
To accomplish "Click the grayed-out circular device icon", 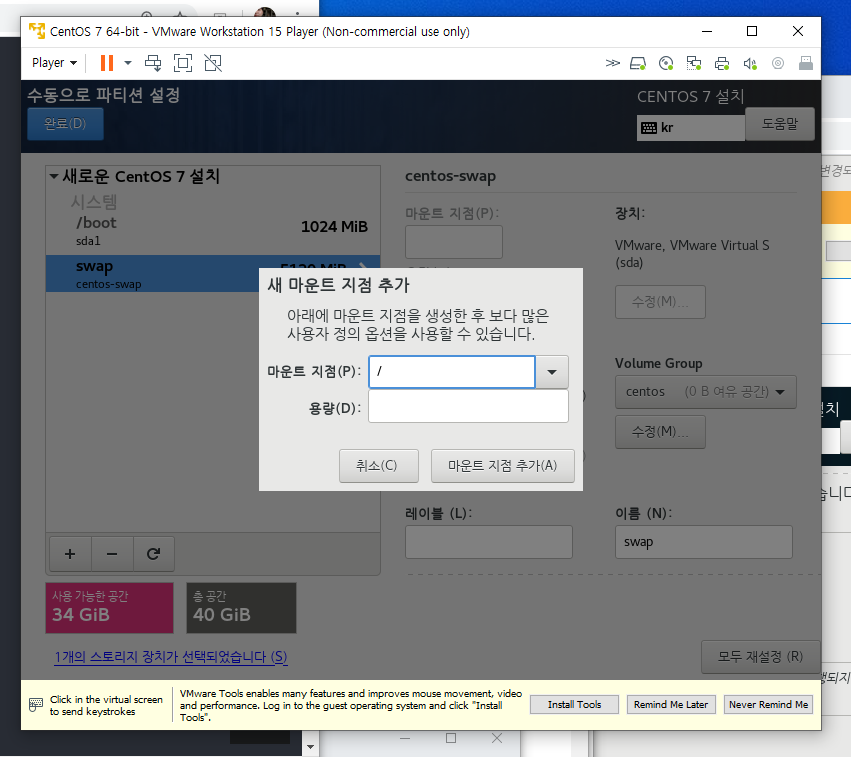I will (778, 63).
